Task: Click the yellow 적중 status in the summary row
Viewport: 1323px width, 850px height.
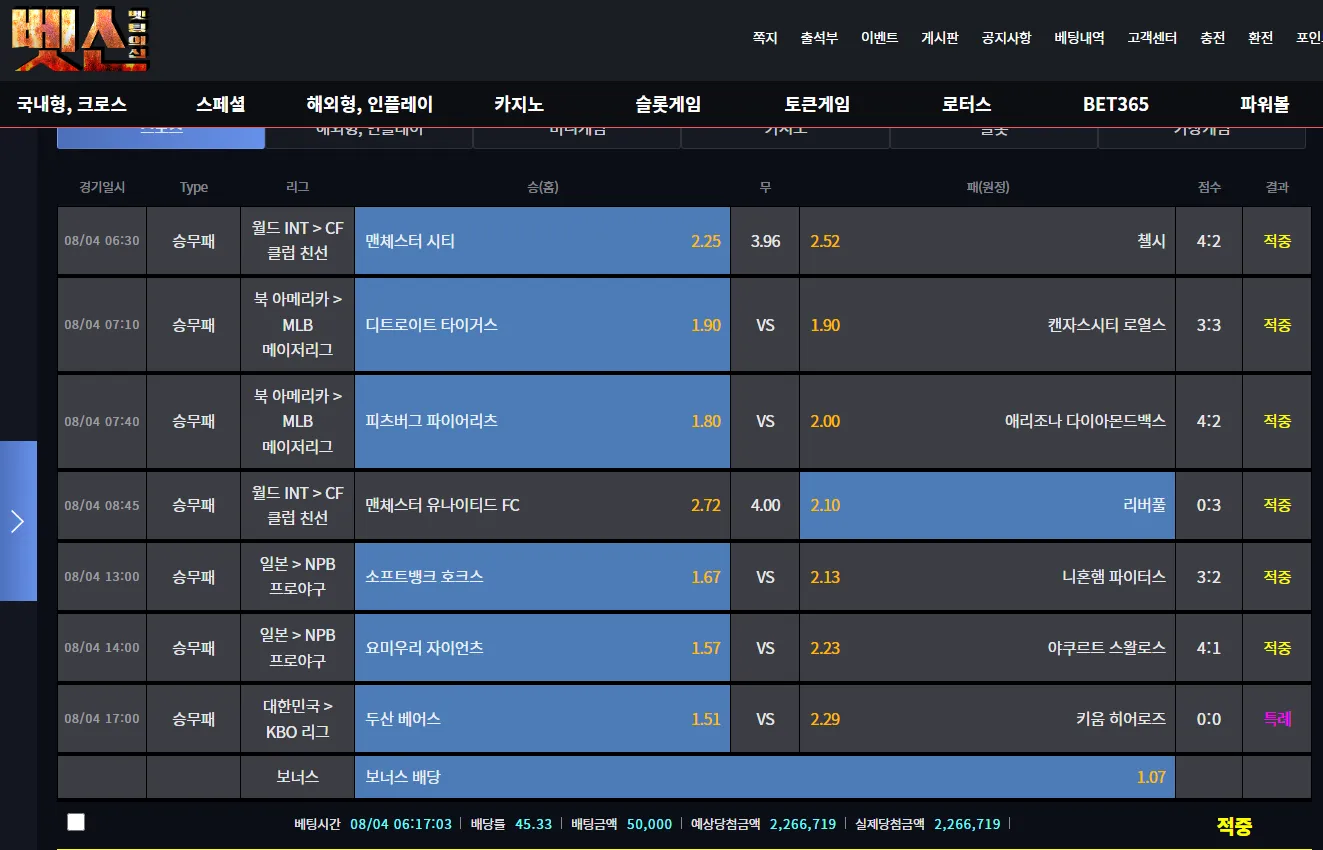Action: (x=1234, y=825)
